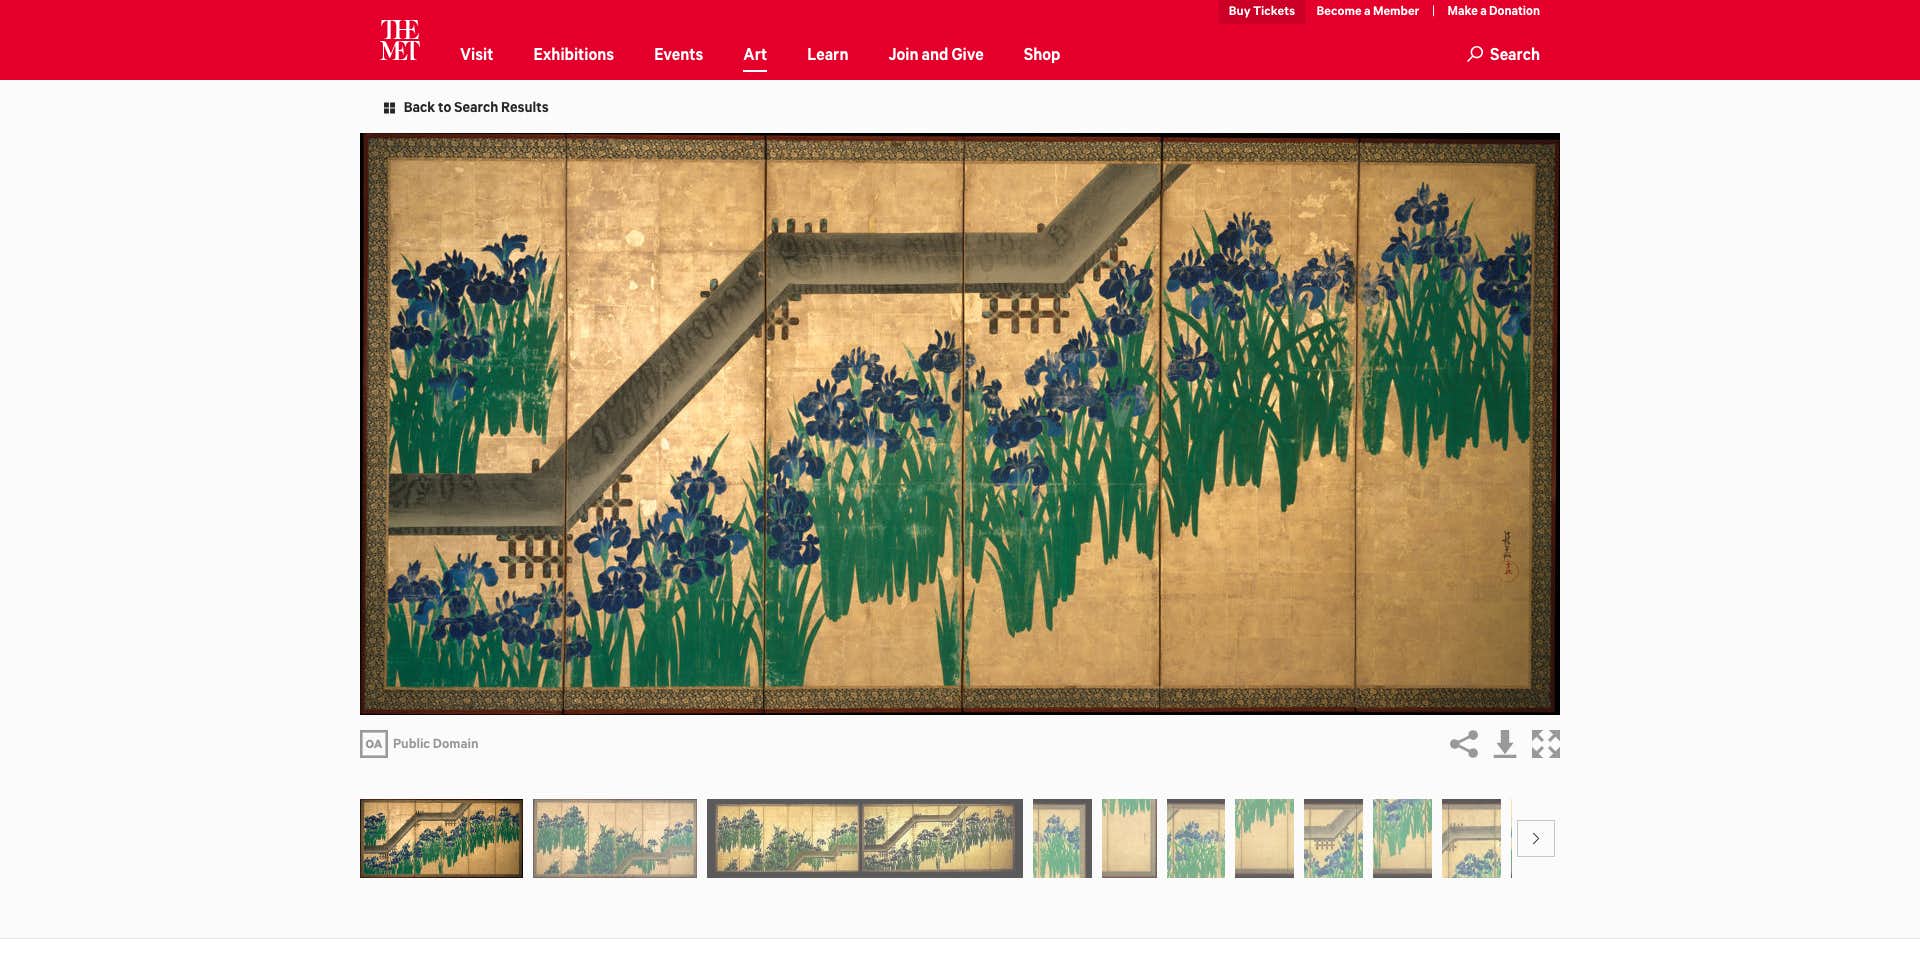Select the second screen thumbnail
This screenshot has height=970, width=1920.
tap(615, 838)
